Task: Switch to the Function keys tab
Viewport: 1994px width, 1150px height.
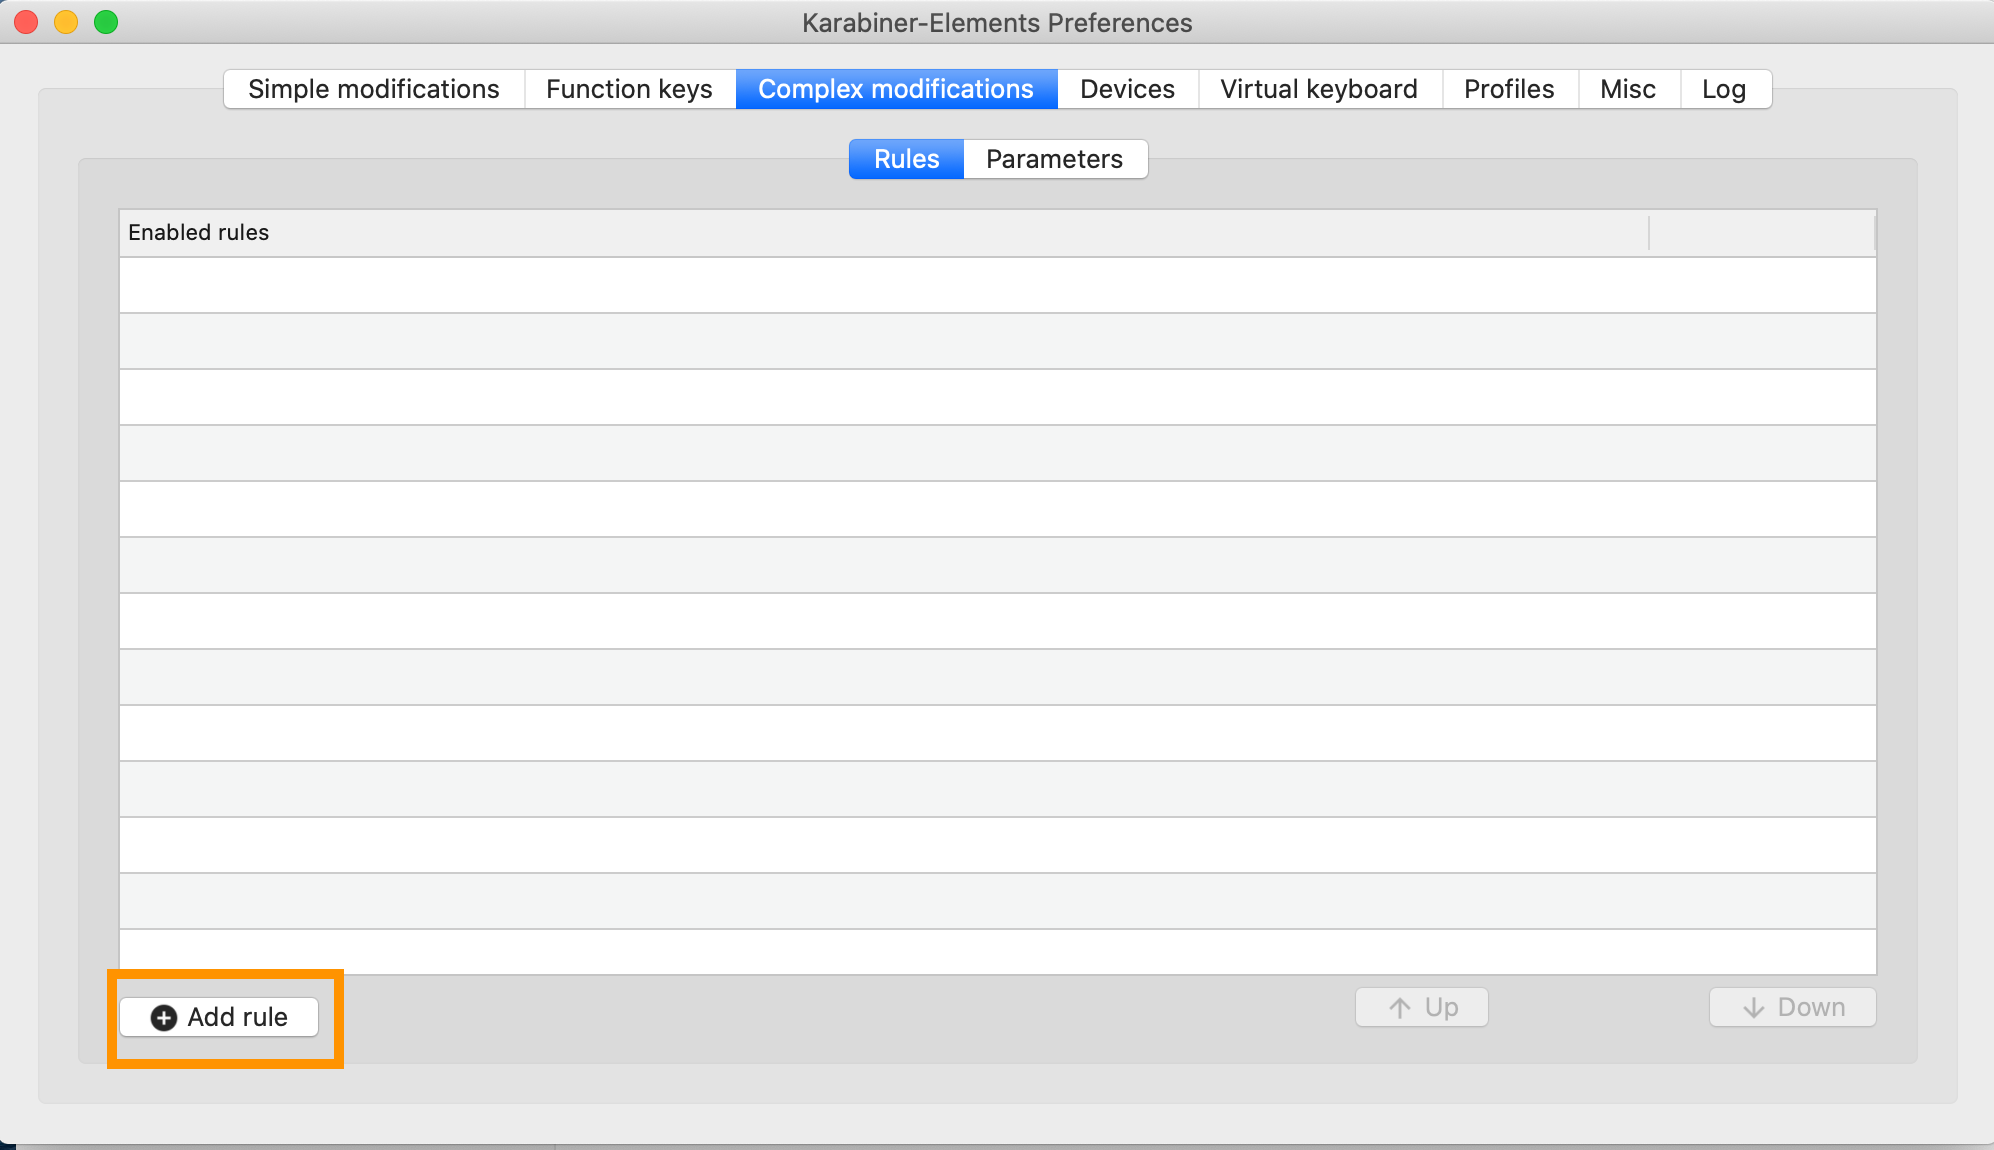Action: pos(629,89)
